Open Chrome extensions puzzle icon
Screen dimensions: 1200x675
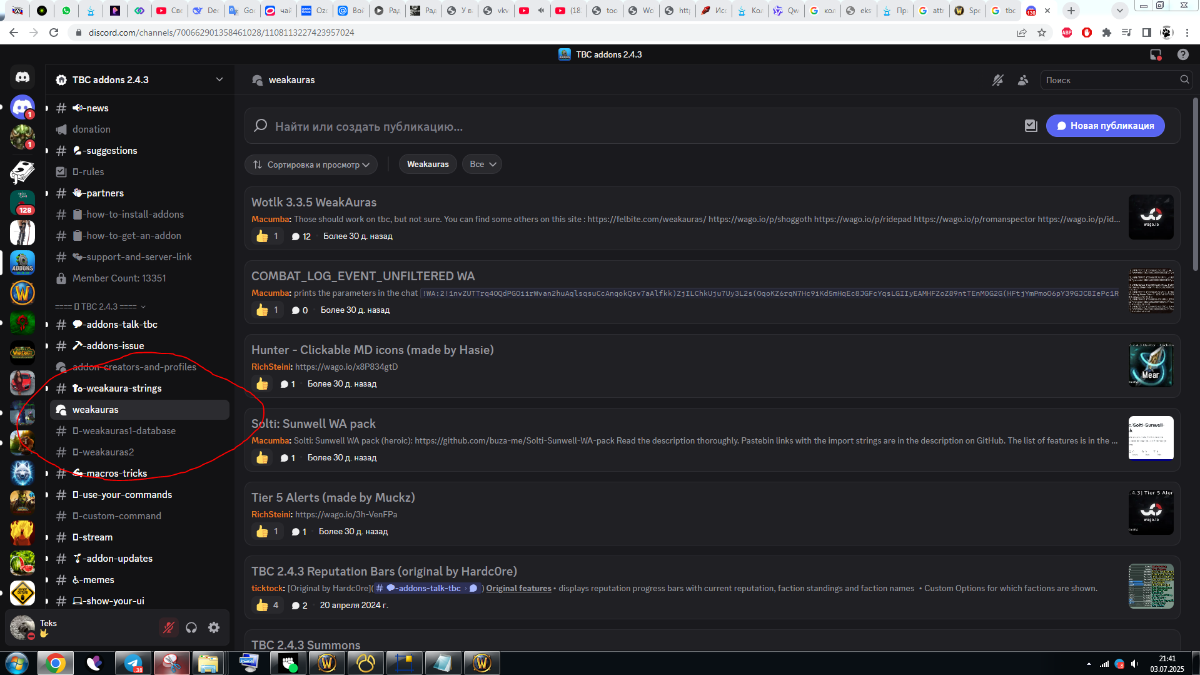coord(1106,32)
